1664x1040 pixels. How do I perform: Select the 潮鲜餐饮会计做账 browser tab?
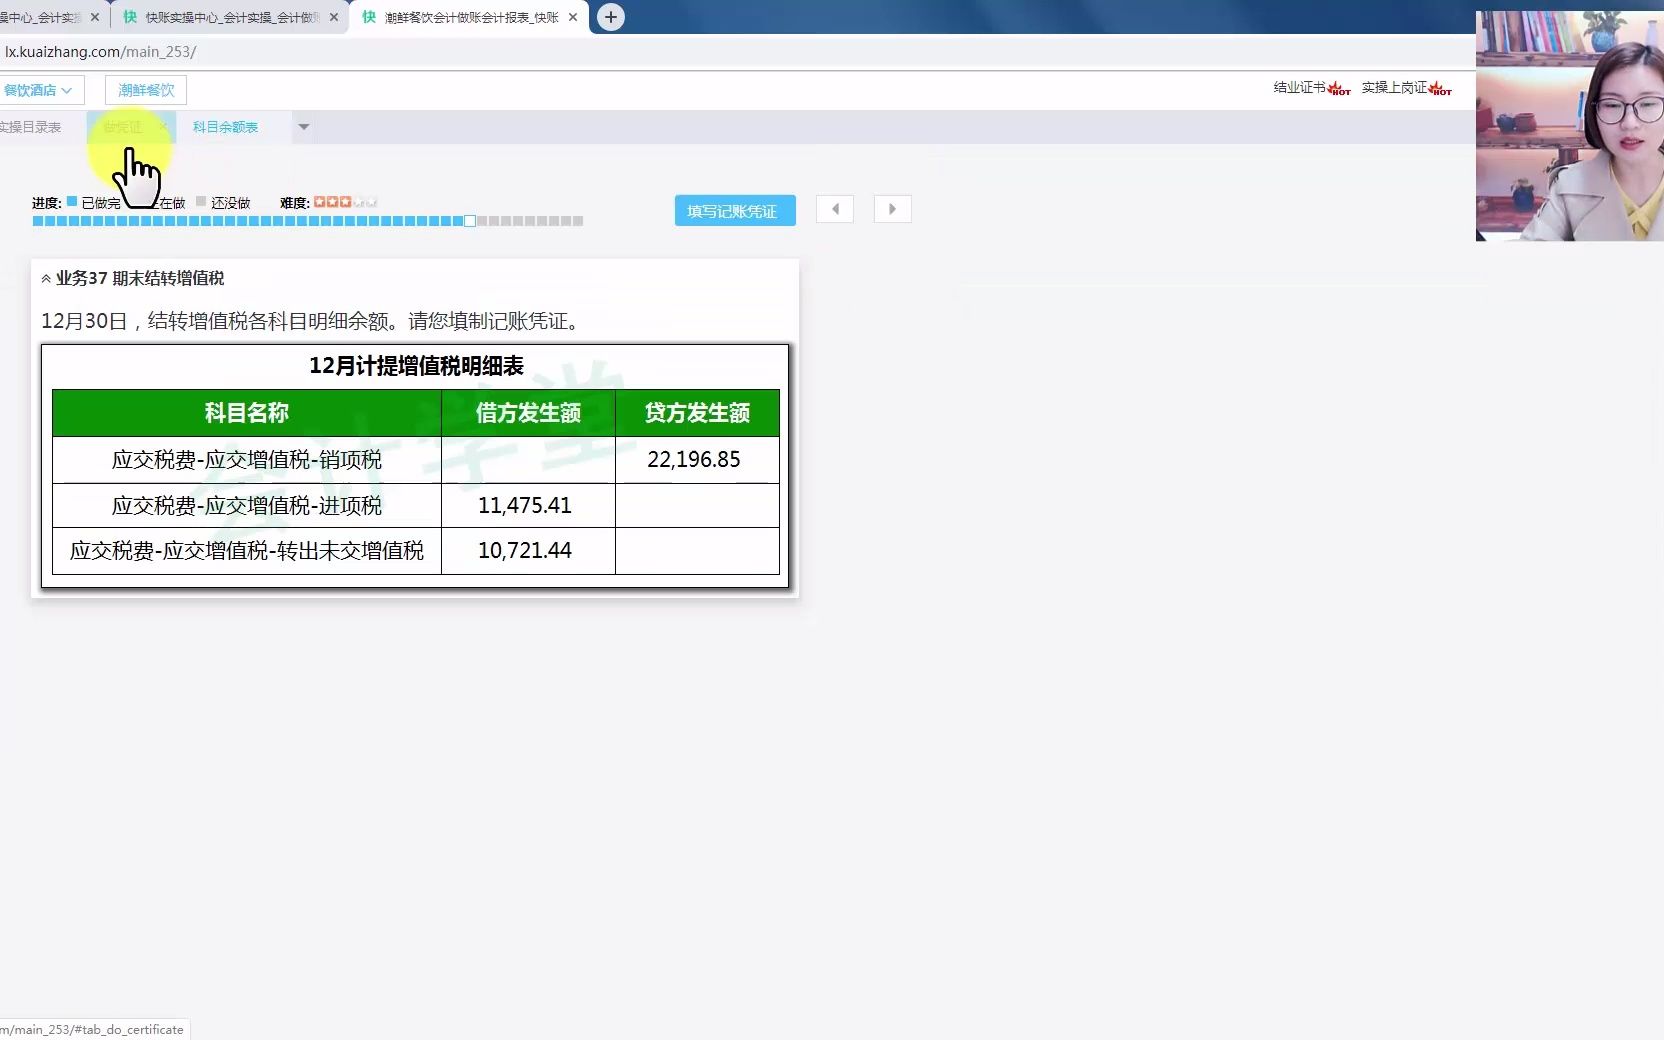tap(471, 17)
